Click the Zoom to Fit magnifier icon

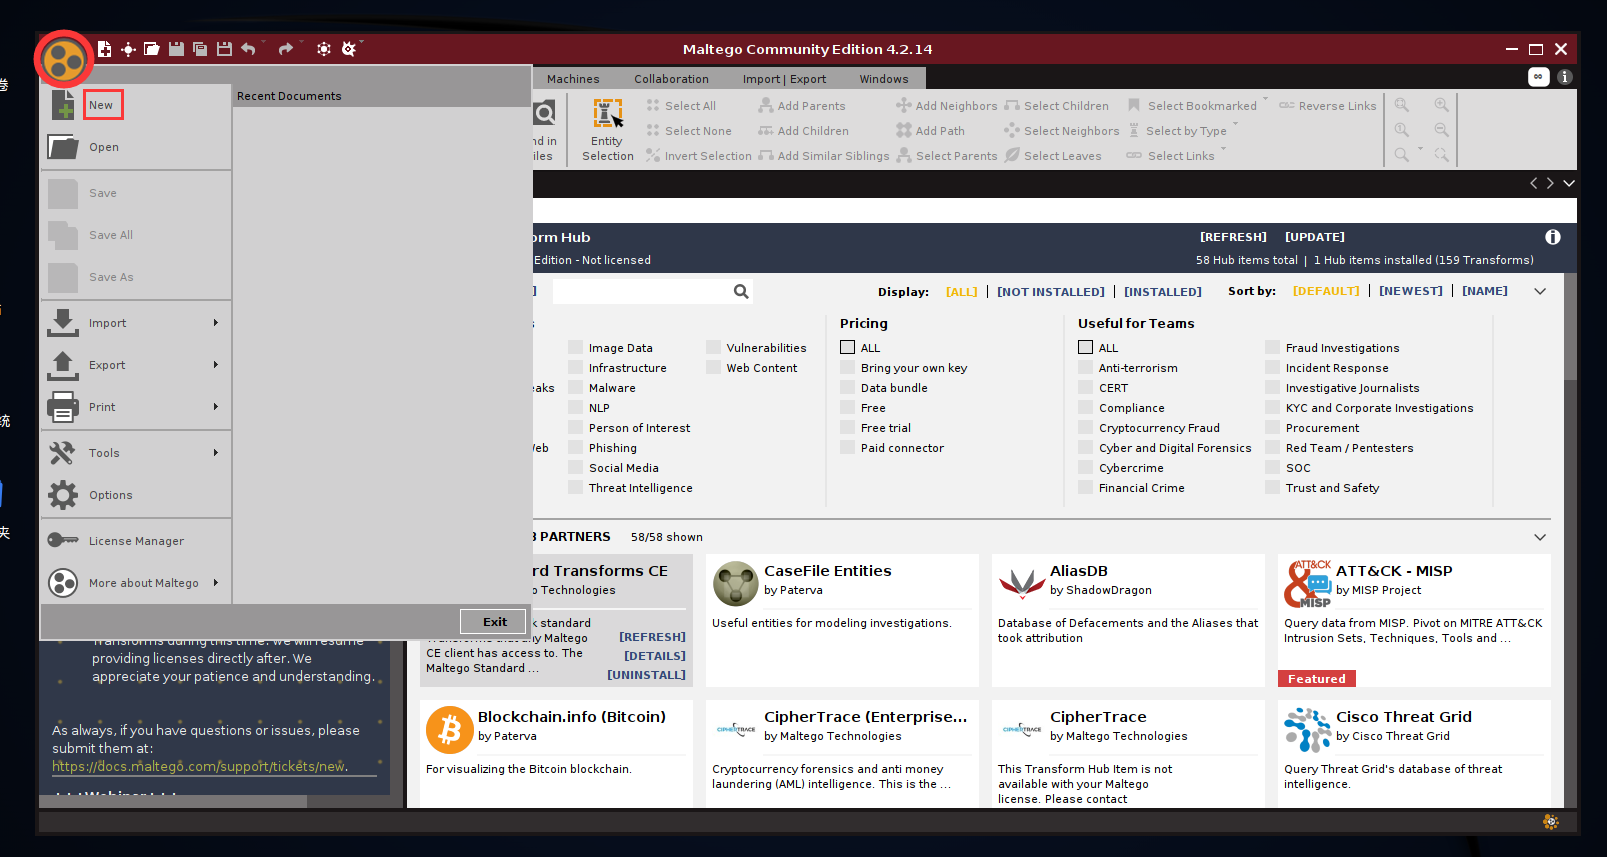click(1402, 105)
